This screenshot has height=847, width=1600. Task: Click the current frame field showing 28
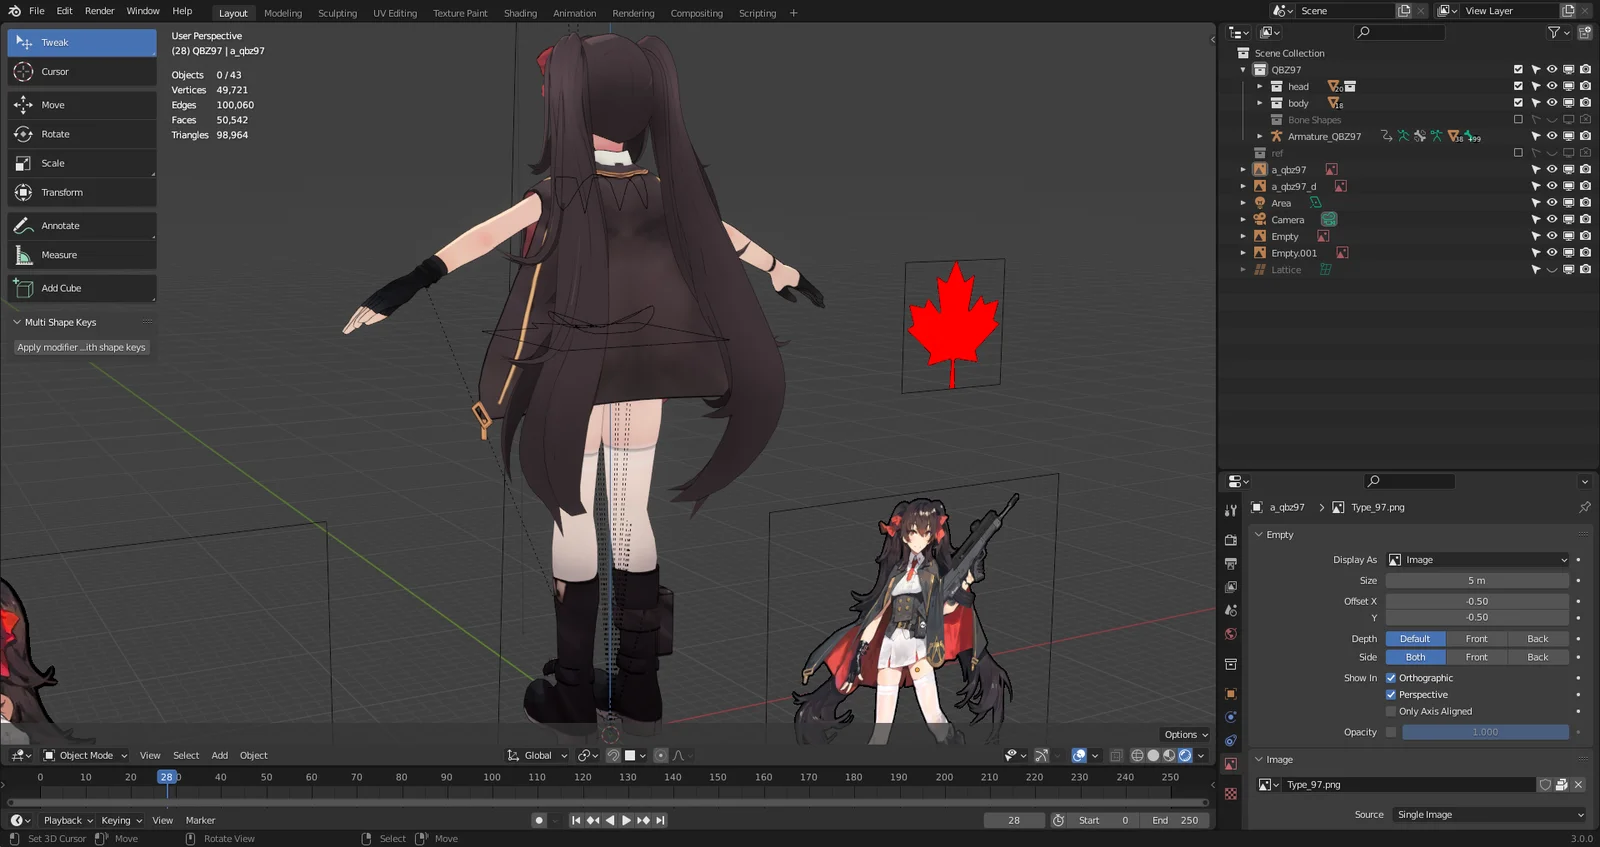point(1014,820)
